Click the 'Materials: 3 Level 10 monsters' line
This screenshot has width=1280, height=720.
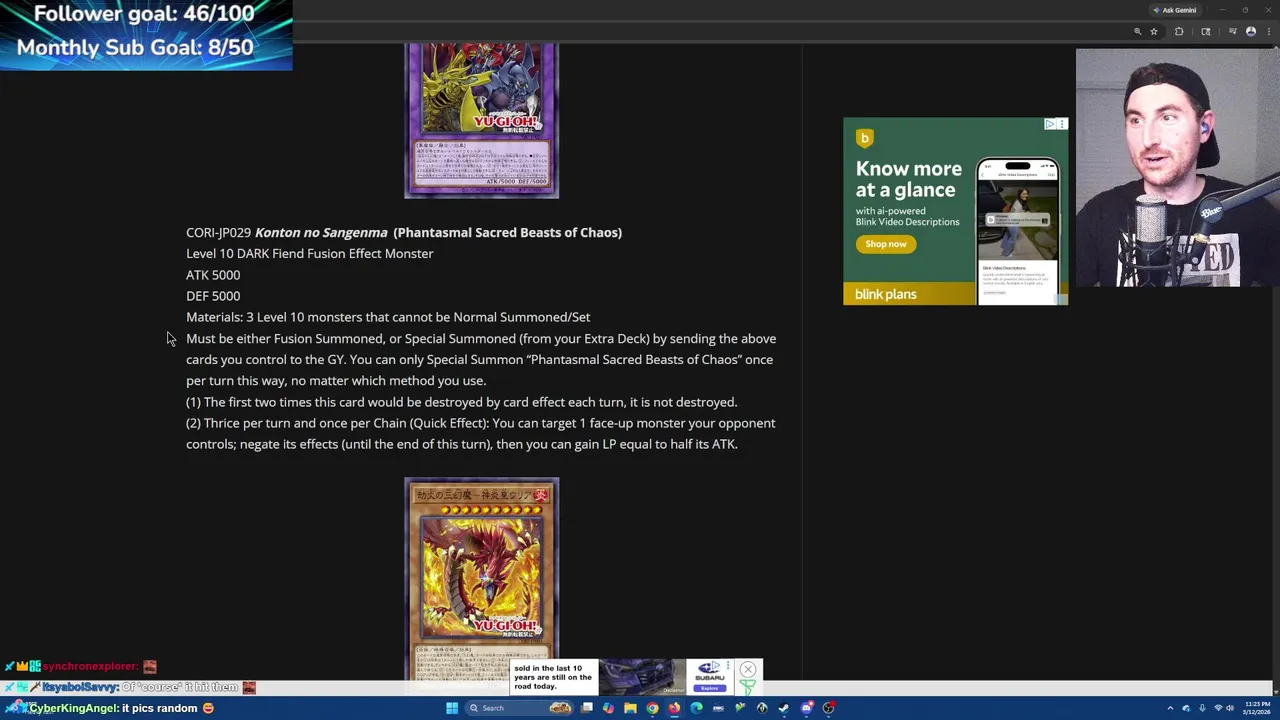[388, 317]
